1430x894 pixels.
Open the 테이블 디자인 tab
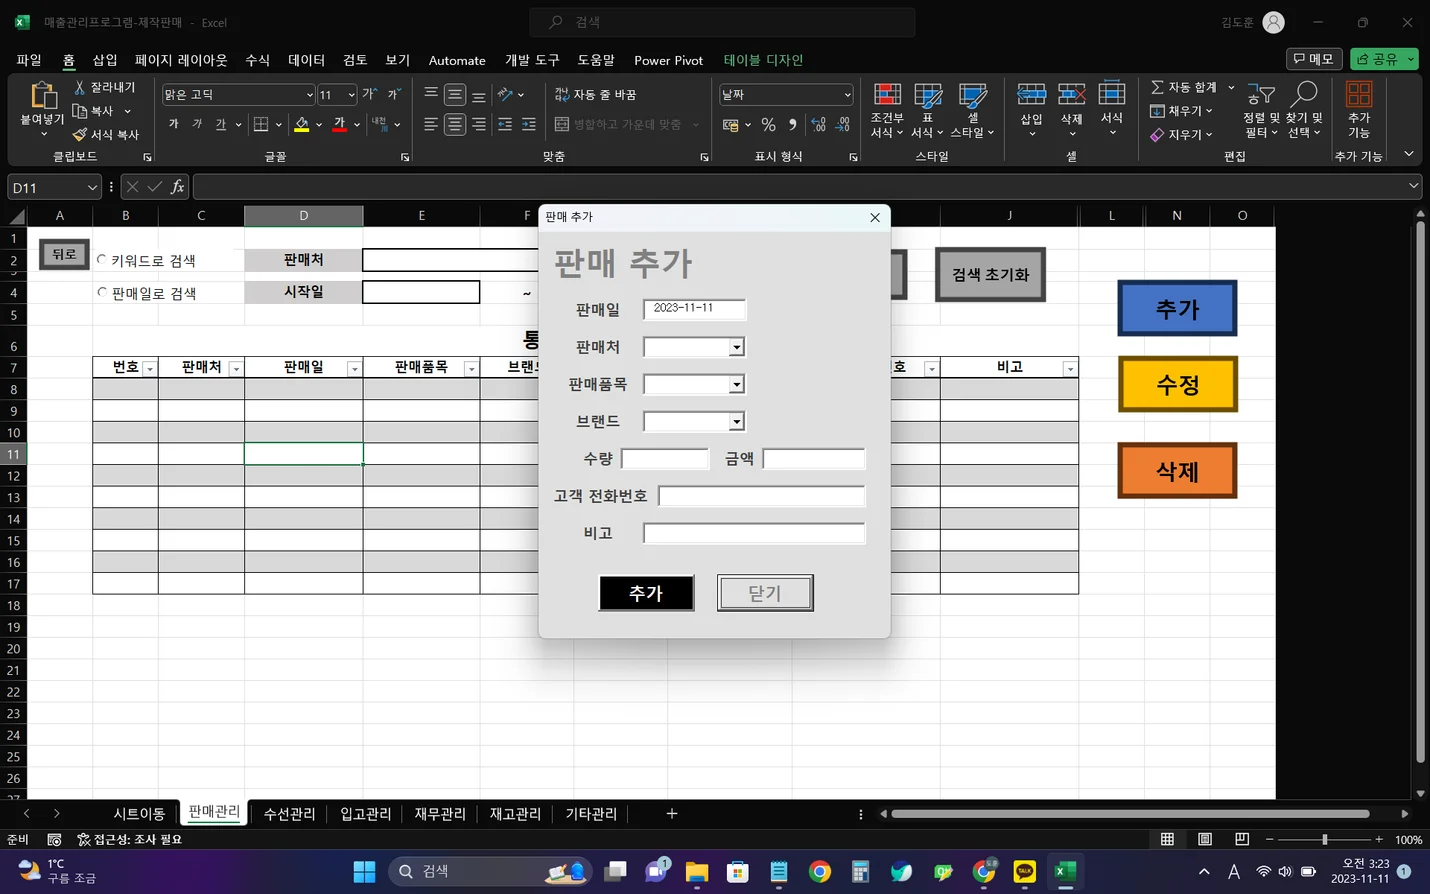(x=763, y=60)
